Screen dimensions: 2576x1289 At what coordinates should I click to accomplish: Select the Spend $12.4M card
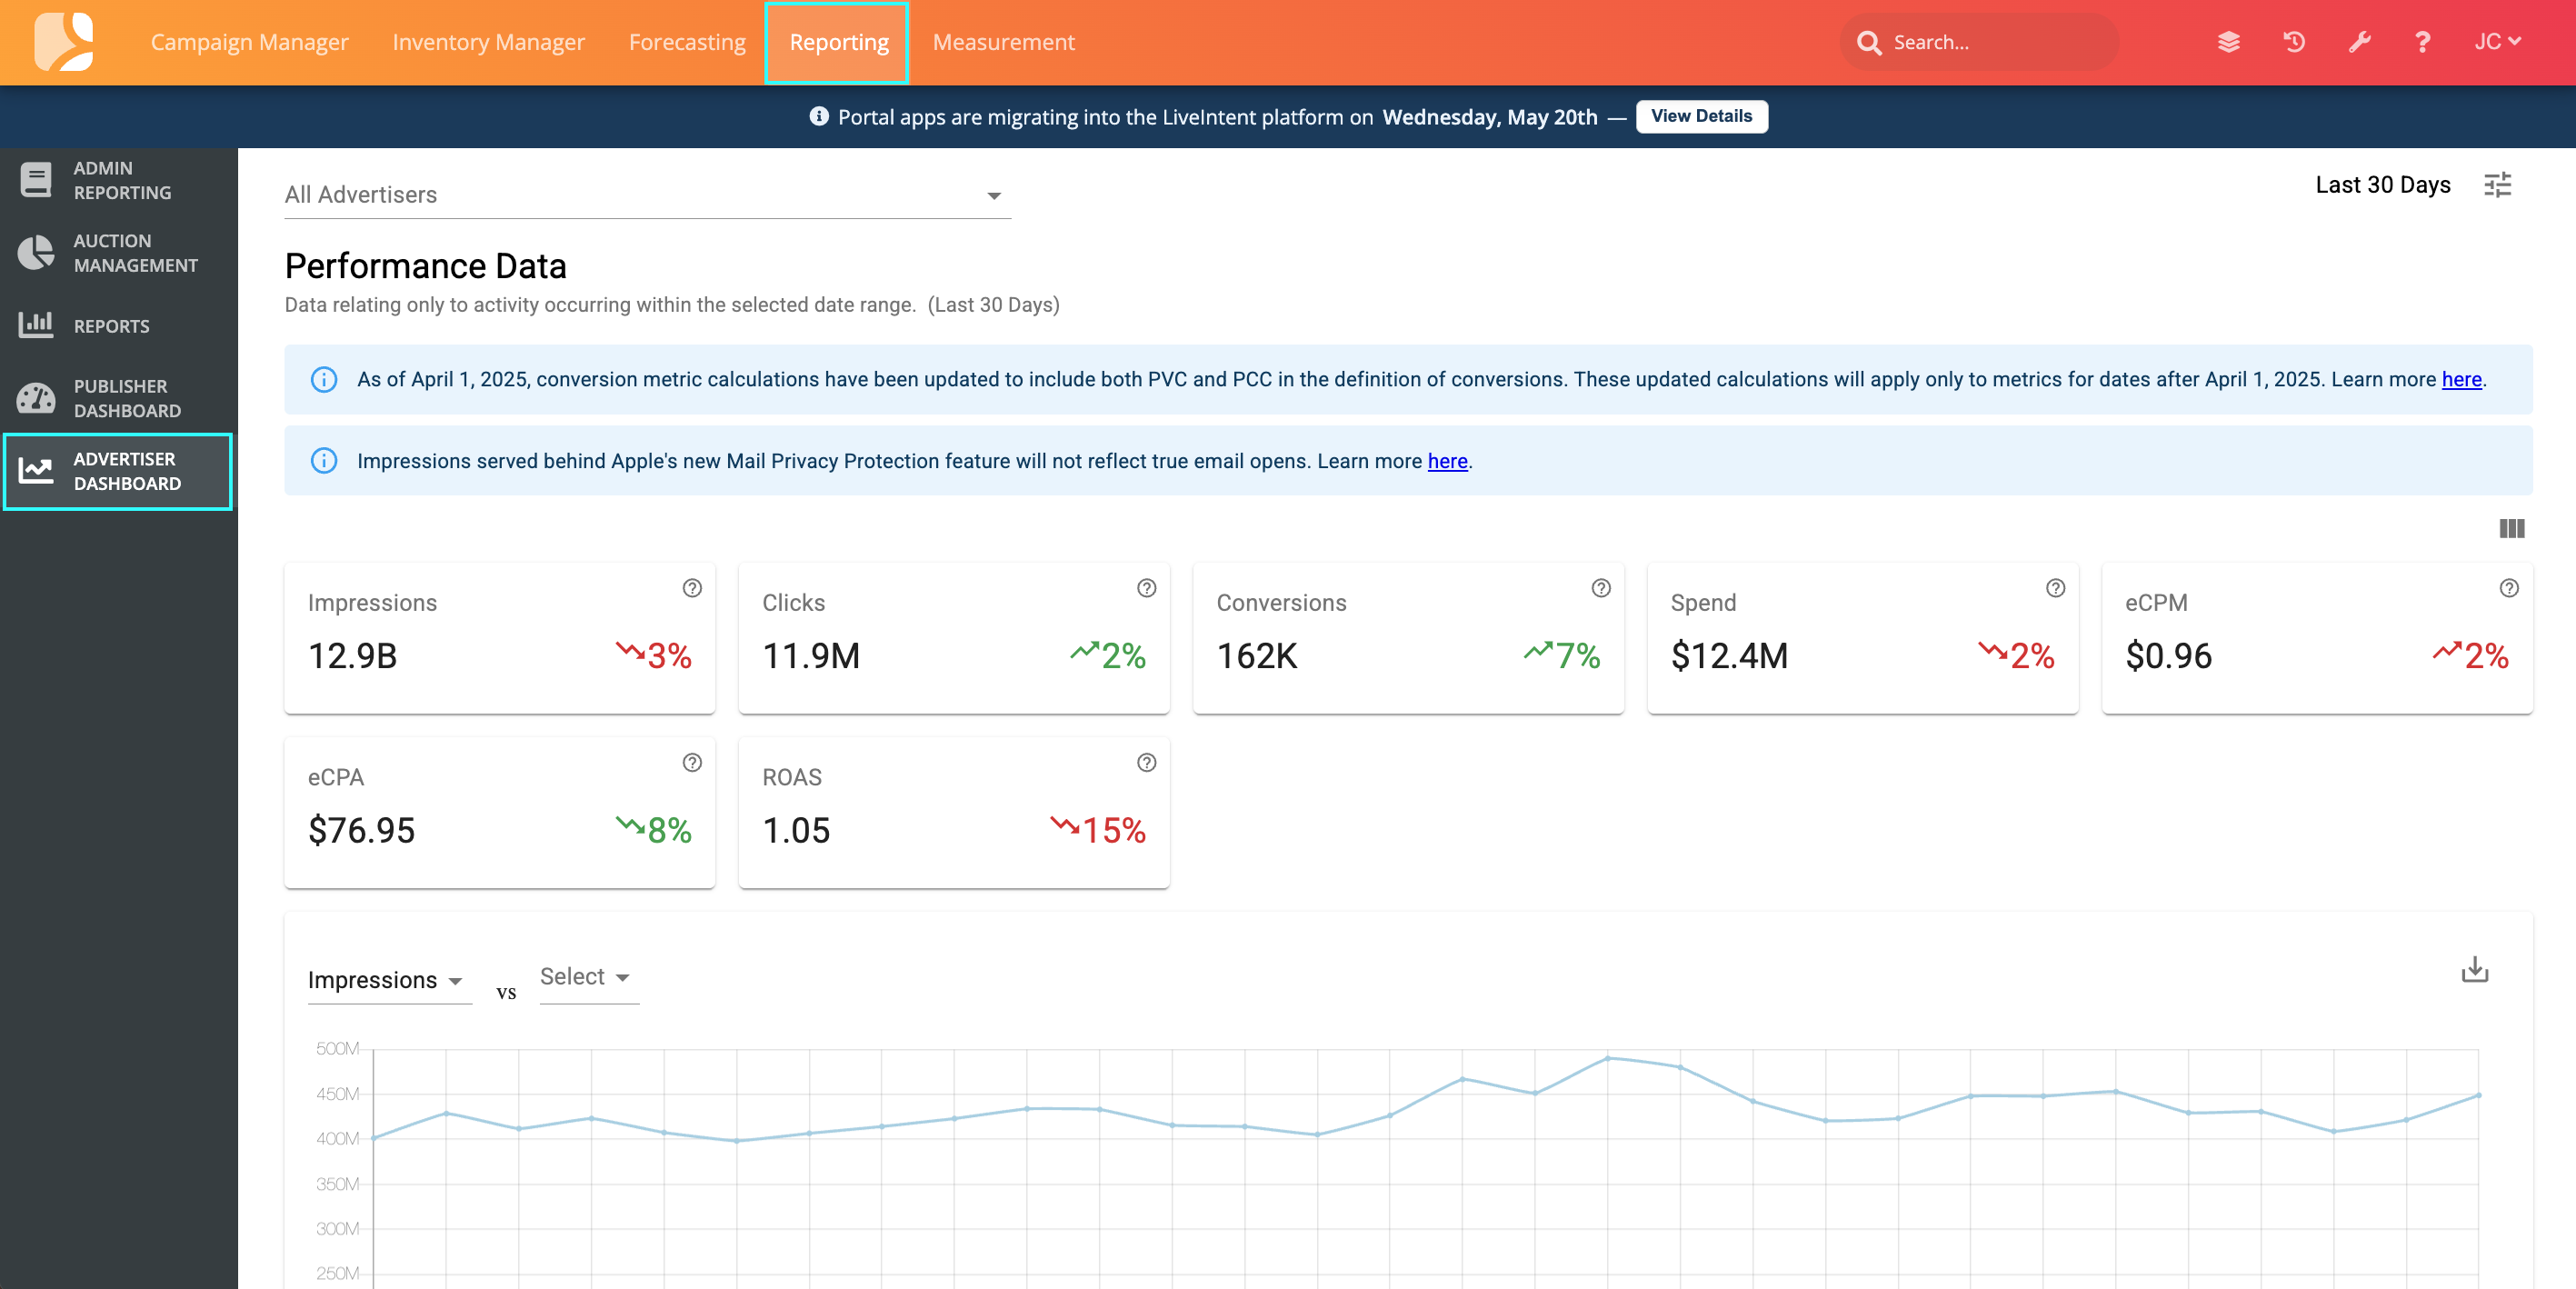point(1862,638)
